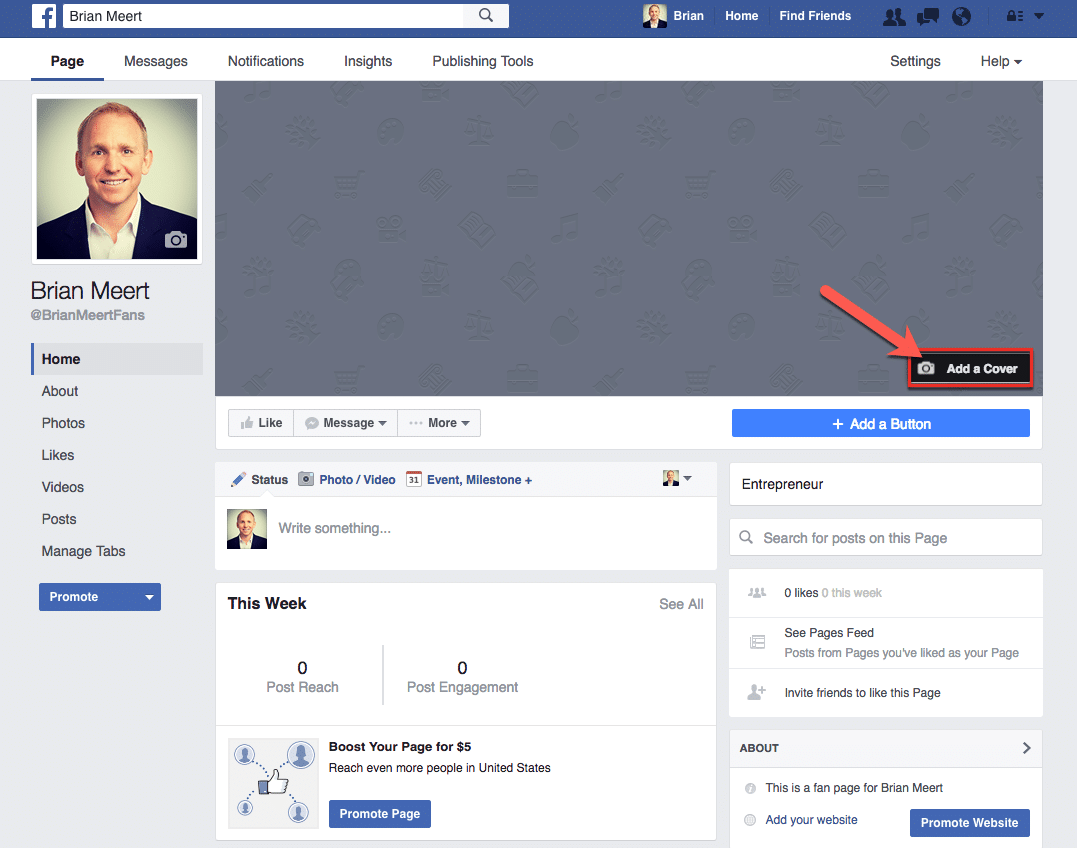The height and width of the screenshot is (848, 1077).
Task: Click Brian's small avatar in top bar
Action: click(x=655, y=16)
